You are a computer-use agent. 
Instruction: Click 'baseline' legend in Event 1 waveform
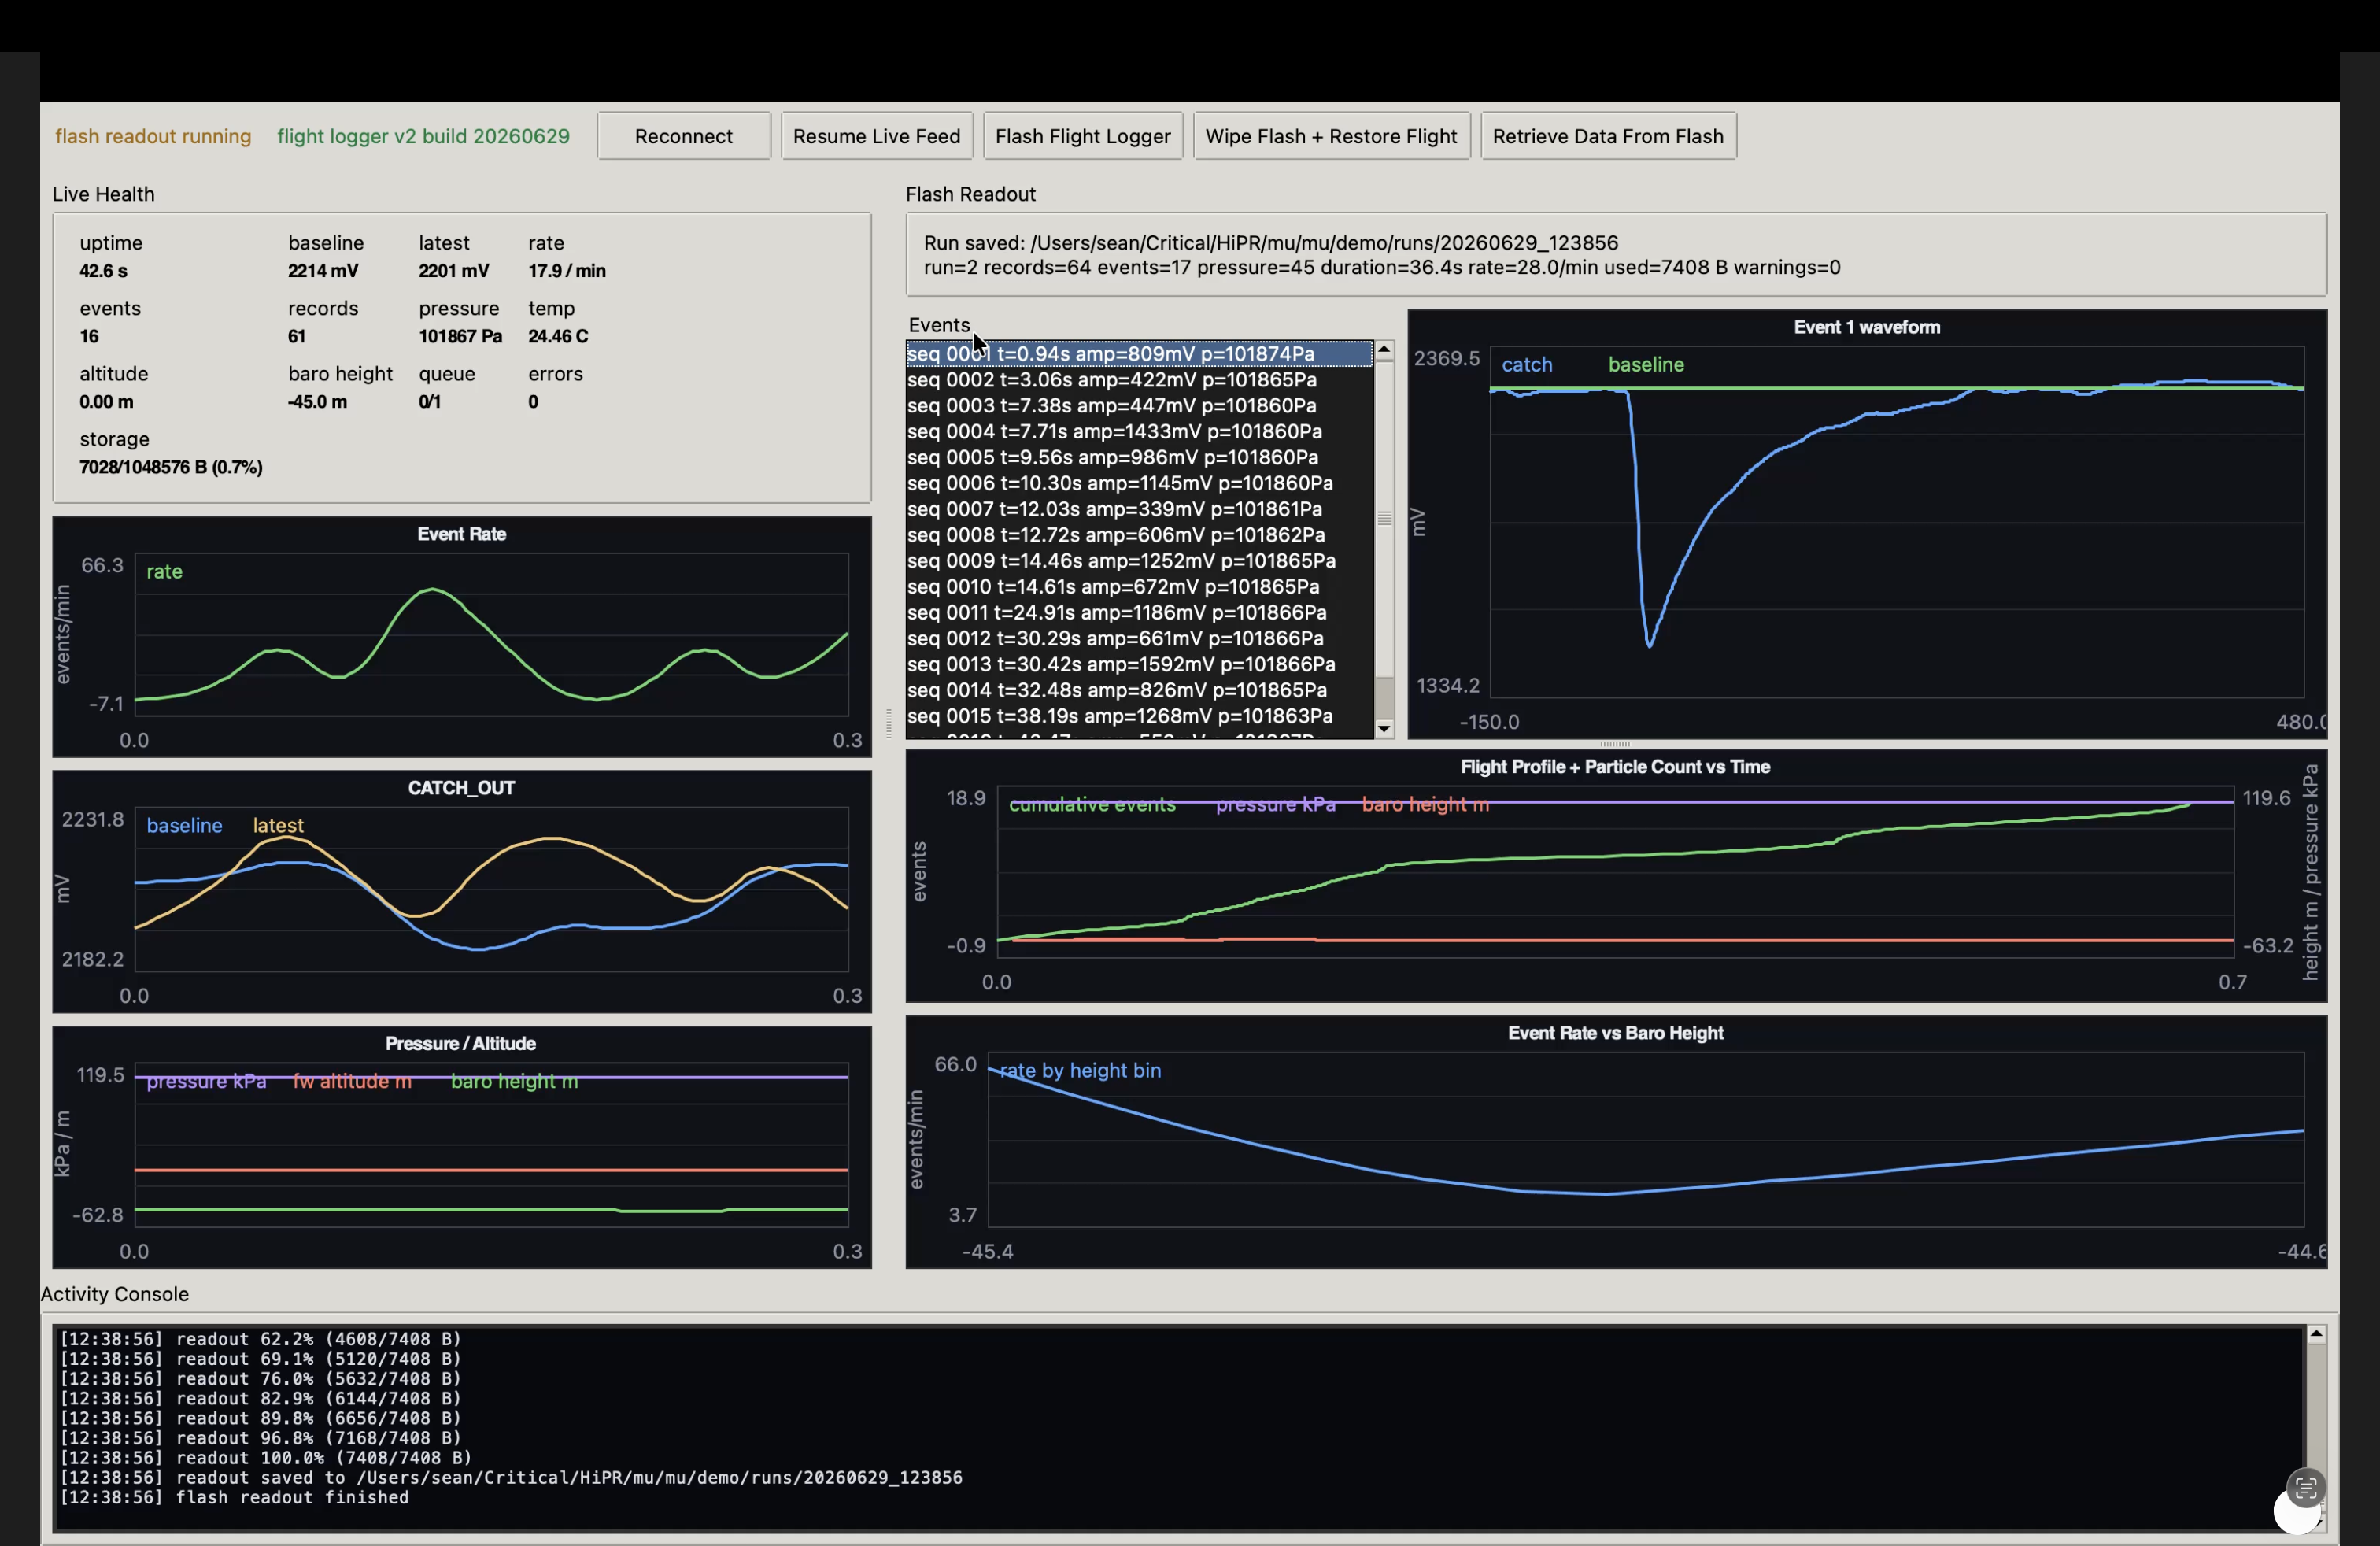(x=1645, y=365)
